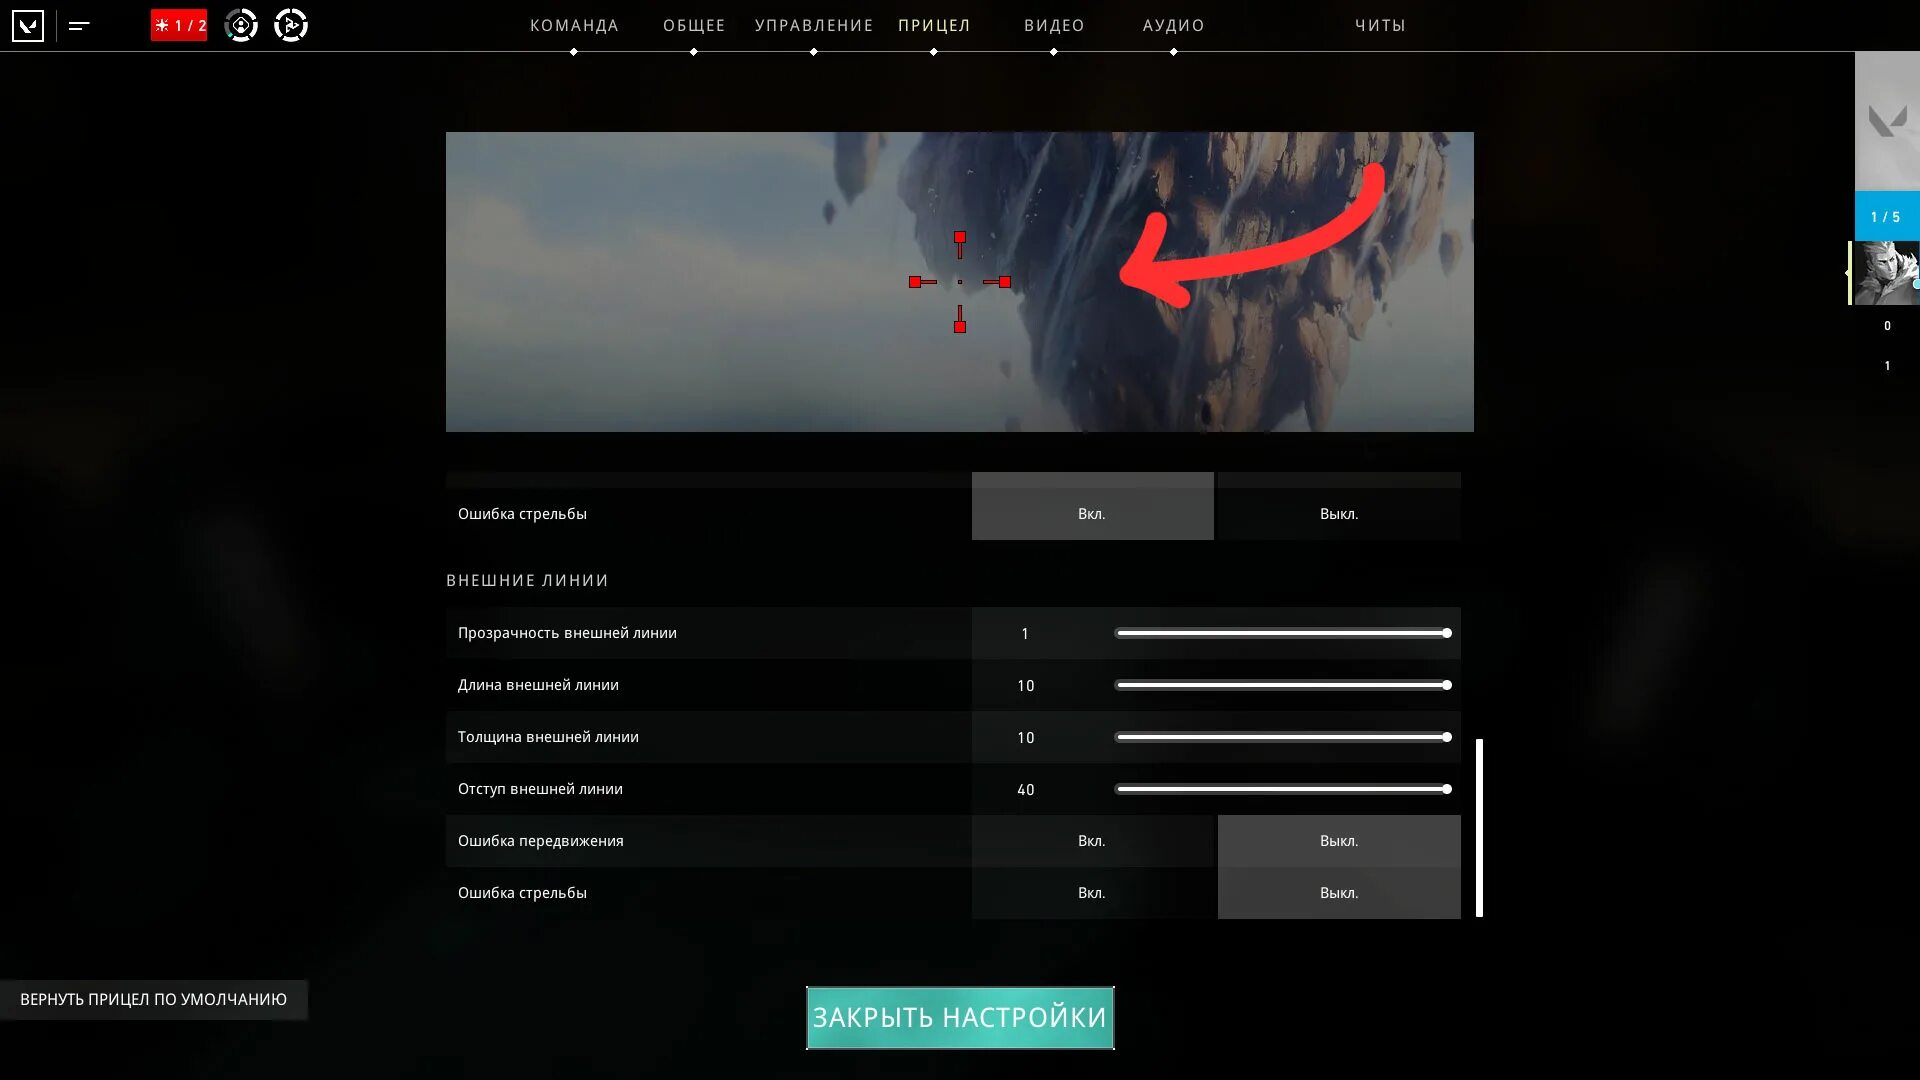The width and height of the screenshot is (1920, 1080).
Task: Enable Ошибка стрельбы toggle Вкл
Action: click(x=1092, y=893)
